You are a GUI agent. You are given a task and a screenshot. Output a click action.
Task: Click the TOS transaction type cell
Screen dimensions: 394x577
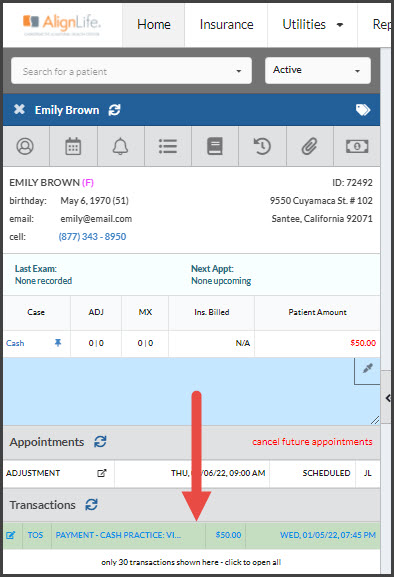(35, 535)
